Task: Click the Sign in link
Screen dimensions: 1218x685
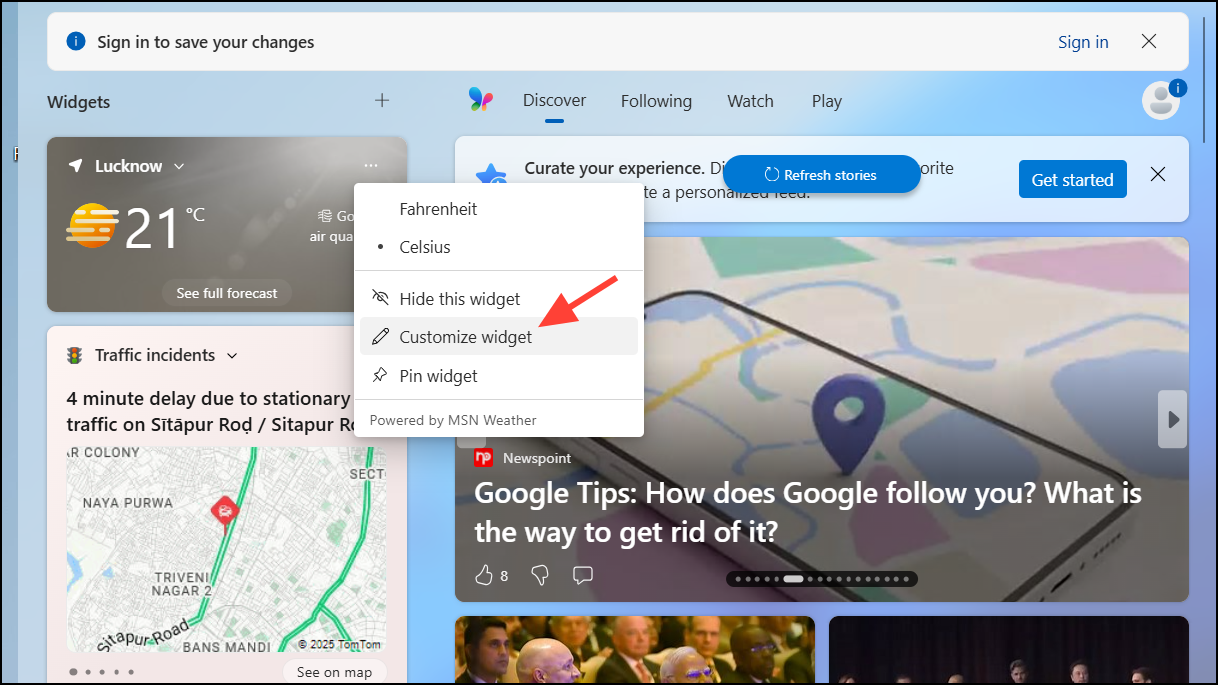Action: [1083, 42]
